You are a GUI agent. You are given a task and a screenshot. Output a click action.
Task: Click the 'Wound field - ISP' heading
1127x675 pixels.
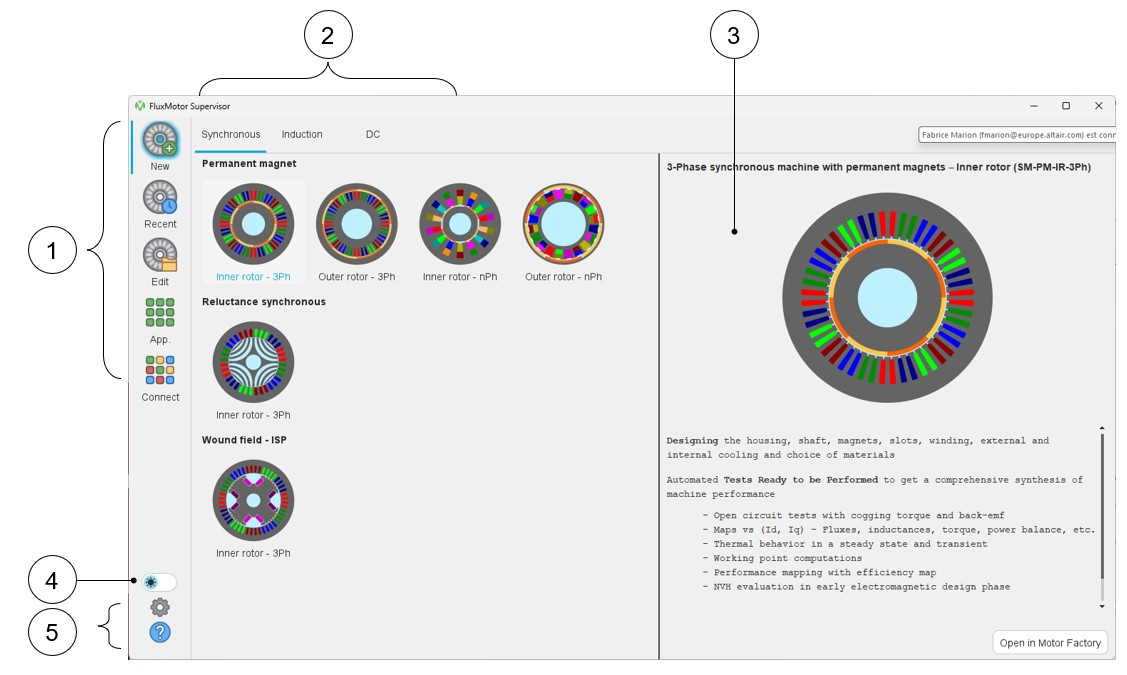[x=244, y=440]
